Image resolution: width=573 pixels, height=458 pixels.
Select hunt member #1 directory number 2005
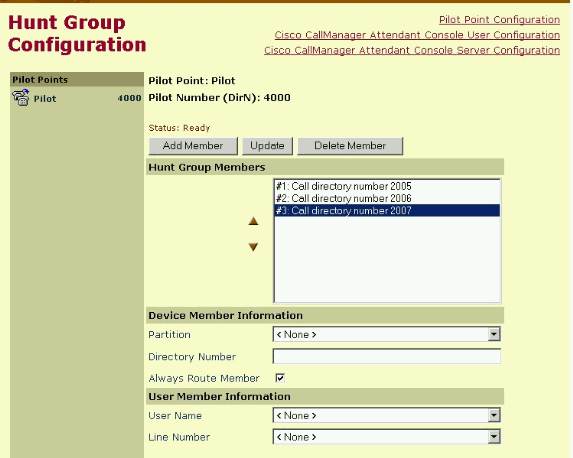tap(387, 186)
